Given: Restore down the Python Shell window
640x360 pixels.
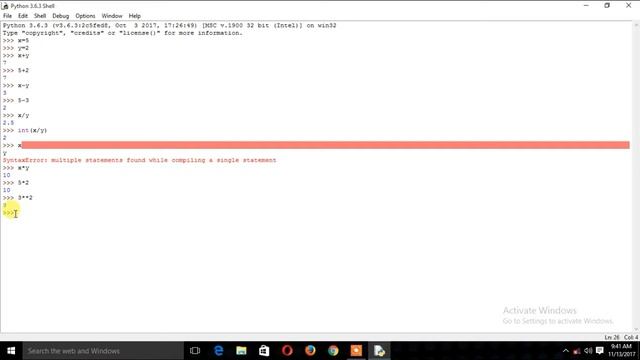Looking at the screenshot, I should click(x=607, y=6).
